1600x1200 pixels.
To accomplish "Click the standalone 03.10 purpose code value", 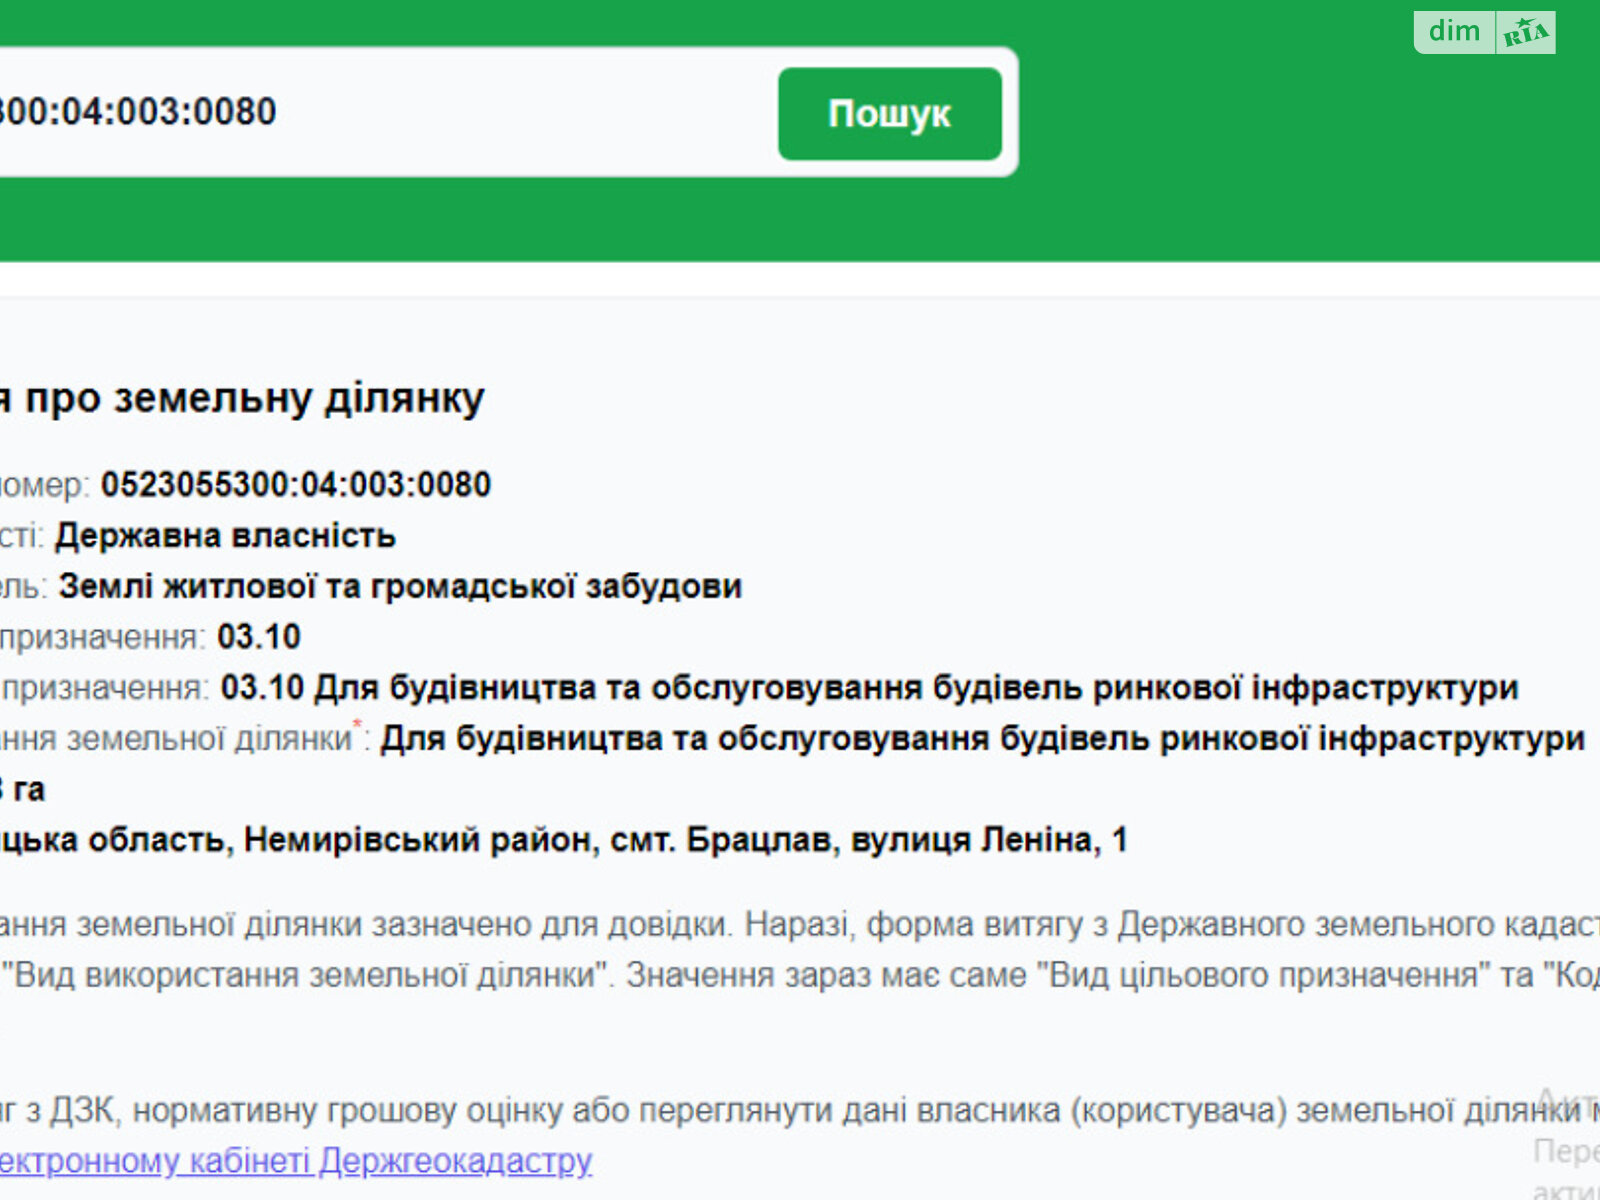I will [x=259, y=637].
